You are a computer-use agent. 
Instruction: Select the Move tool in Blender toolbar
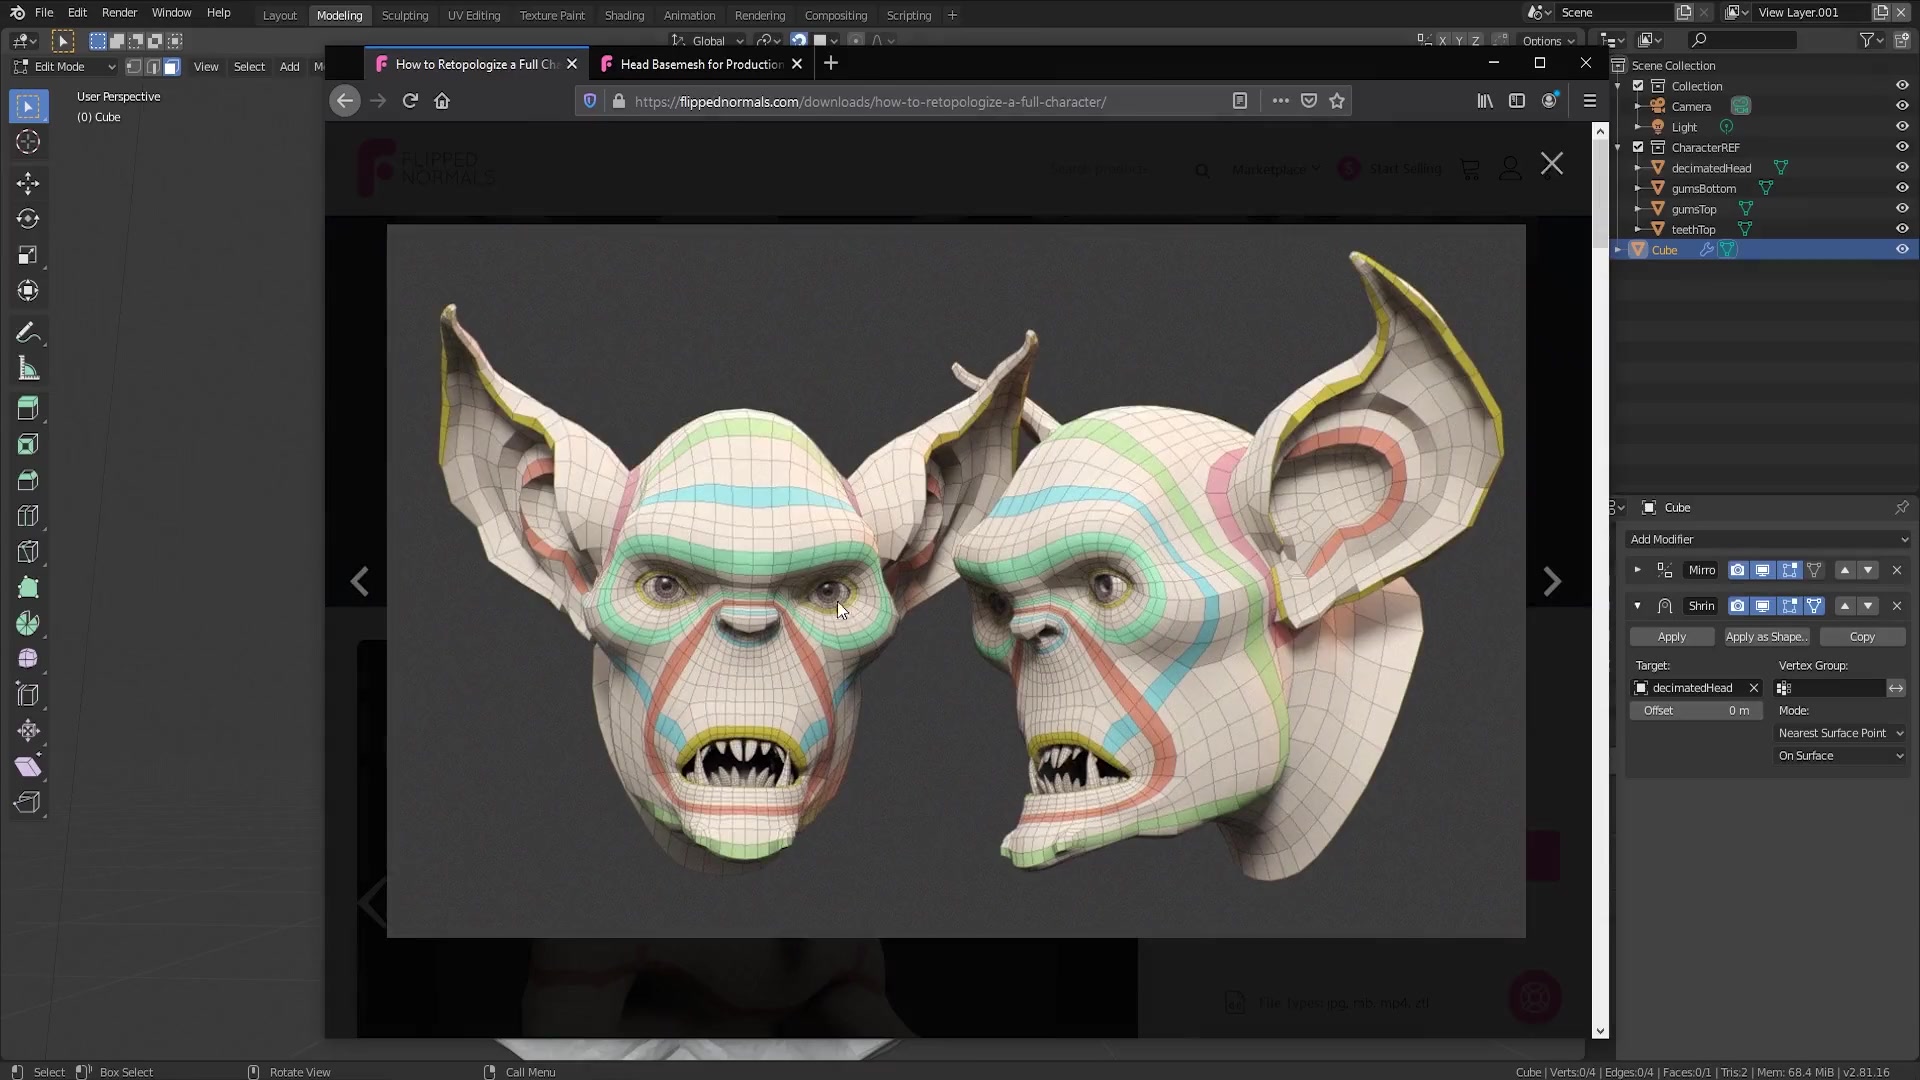[x=28, y=183]
